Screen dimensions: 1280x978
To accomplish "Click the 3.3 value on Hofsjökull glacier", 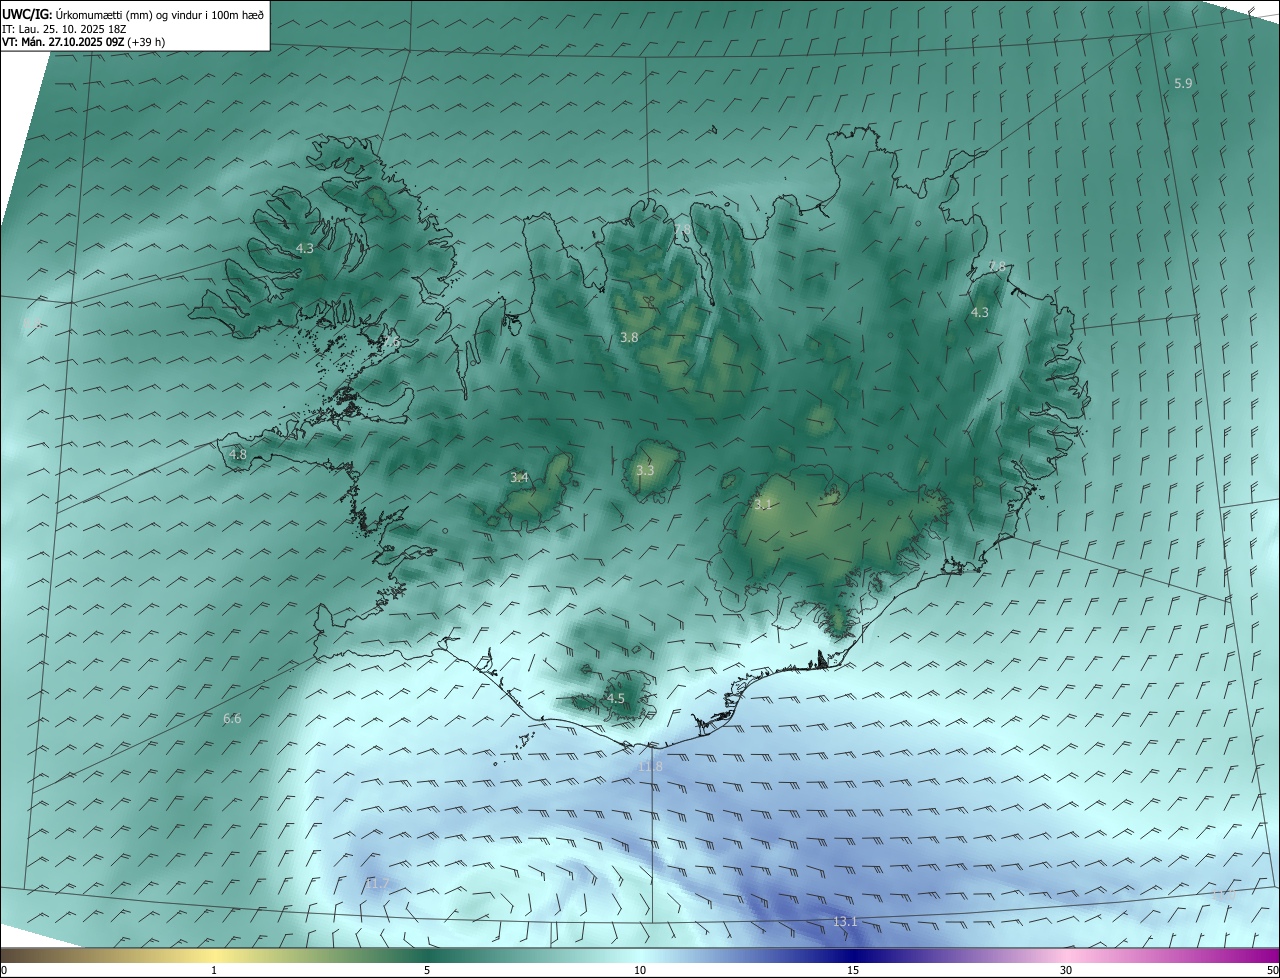I will (x=645, y=470).
